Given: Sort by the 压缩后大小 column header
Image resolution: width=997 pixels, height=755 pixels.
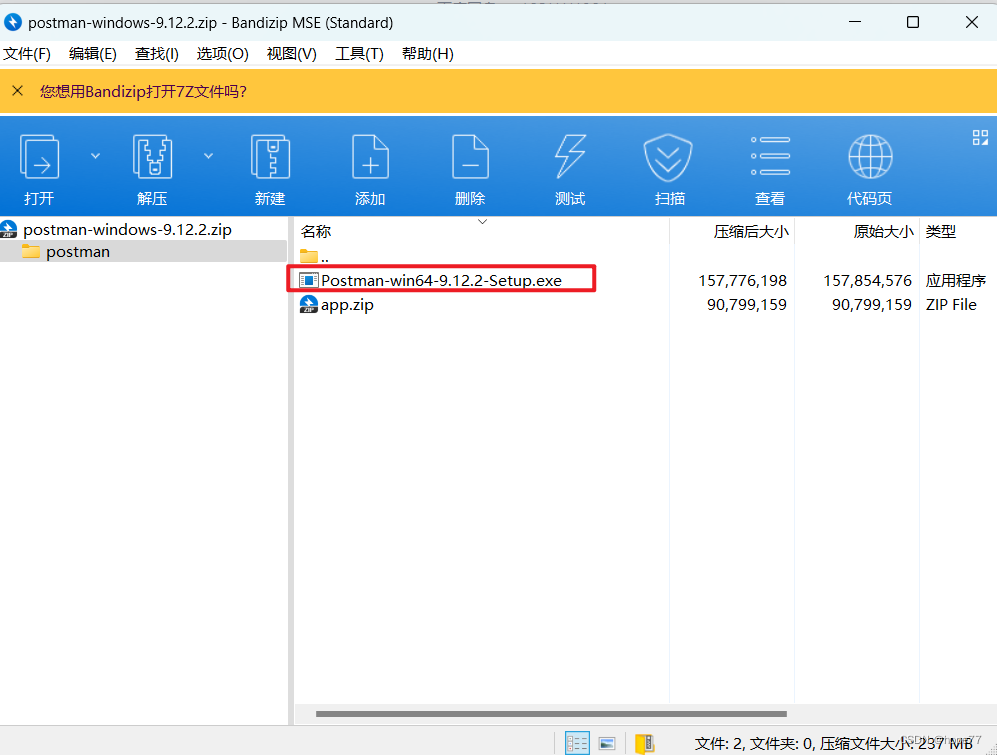Looking at the screenshot, I should [751, 232].
